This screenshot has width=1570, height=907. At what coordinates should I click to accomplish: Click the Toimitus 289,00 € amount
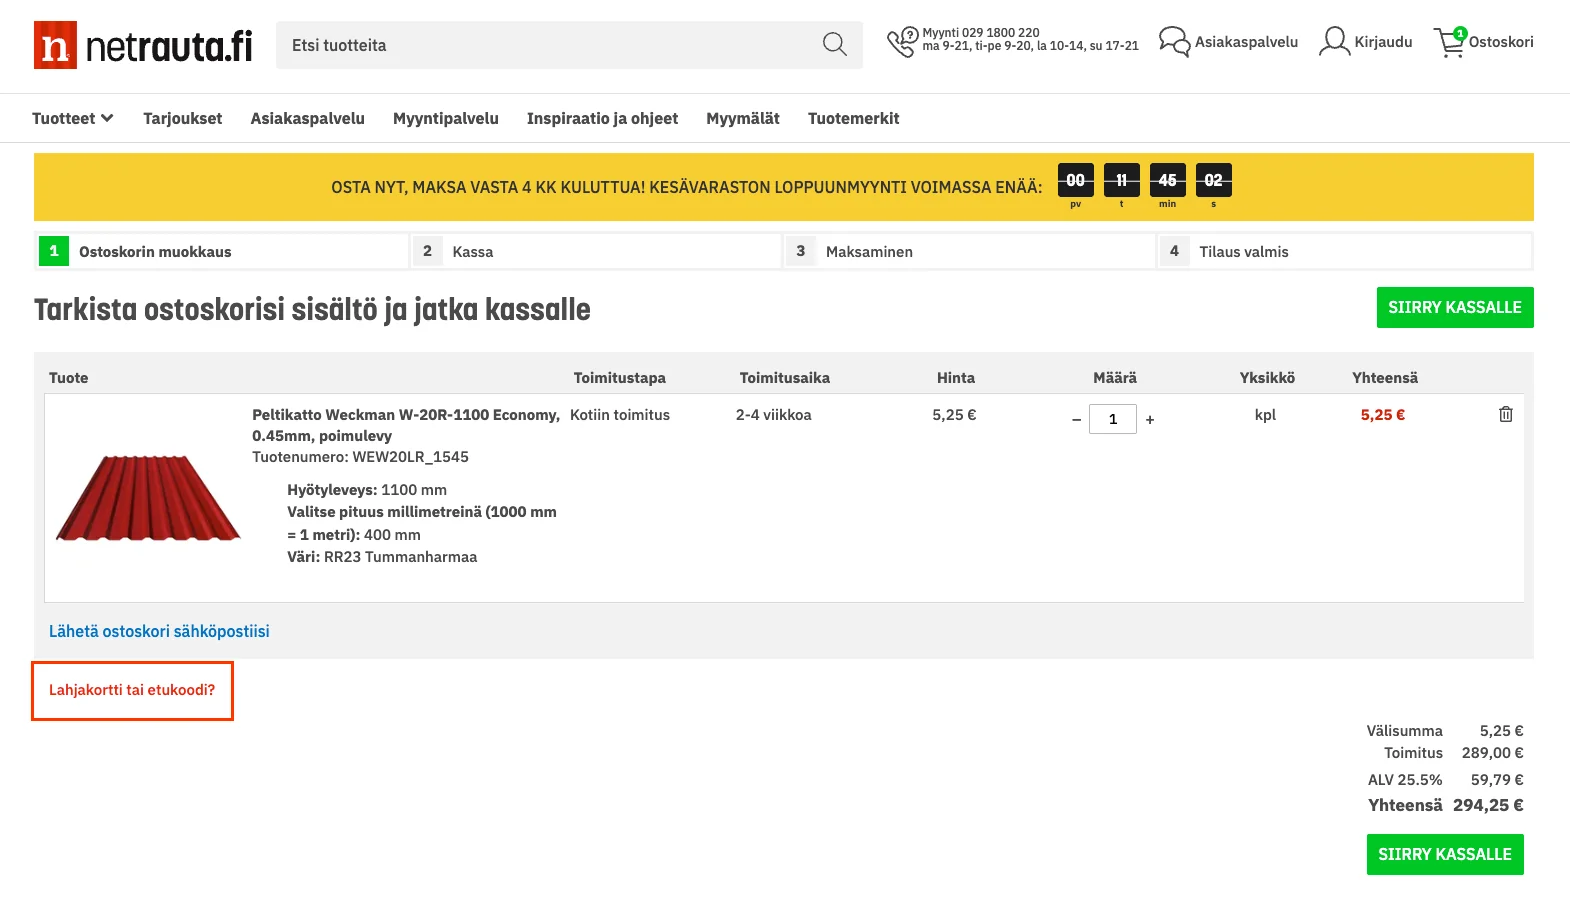click(x=1492, y=753)
